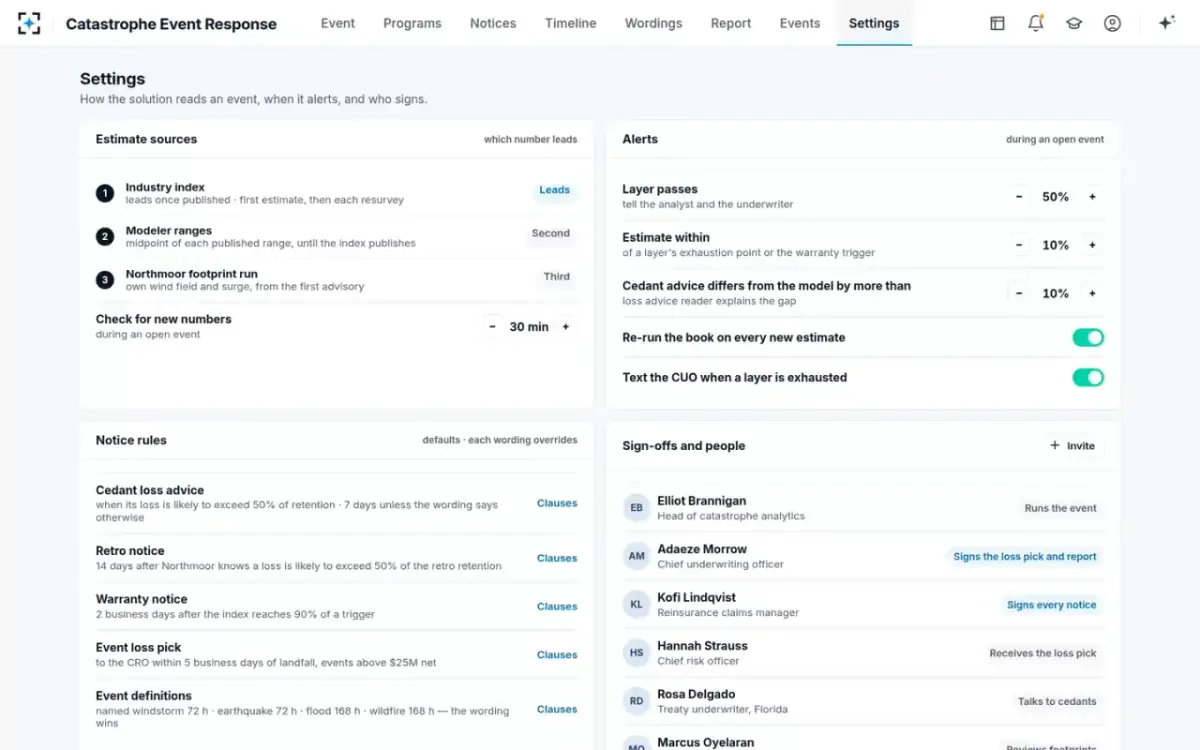Screen dimensions: 1200x750
Task: Open the Notices tab
Action: coord(493,23)
